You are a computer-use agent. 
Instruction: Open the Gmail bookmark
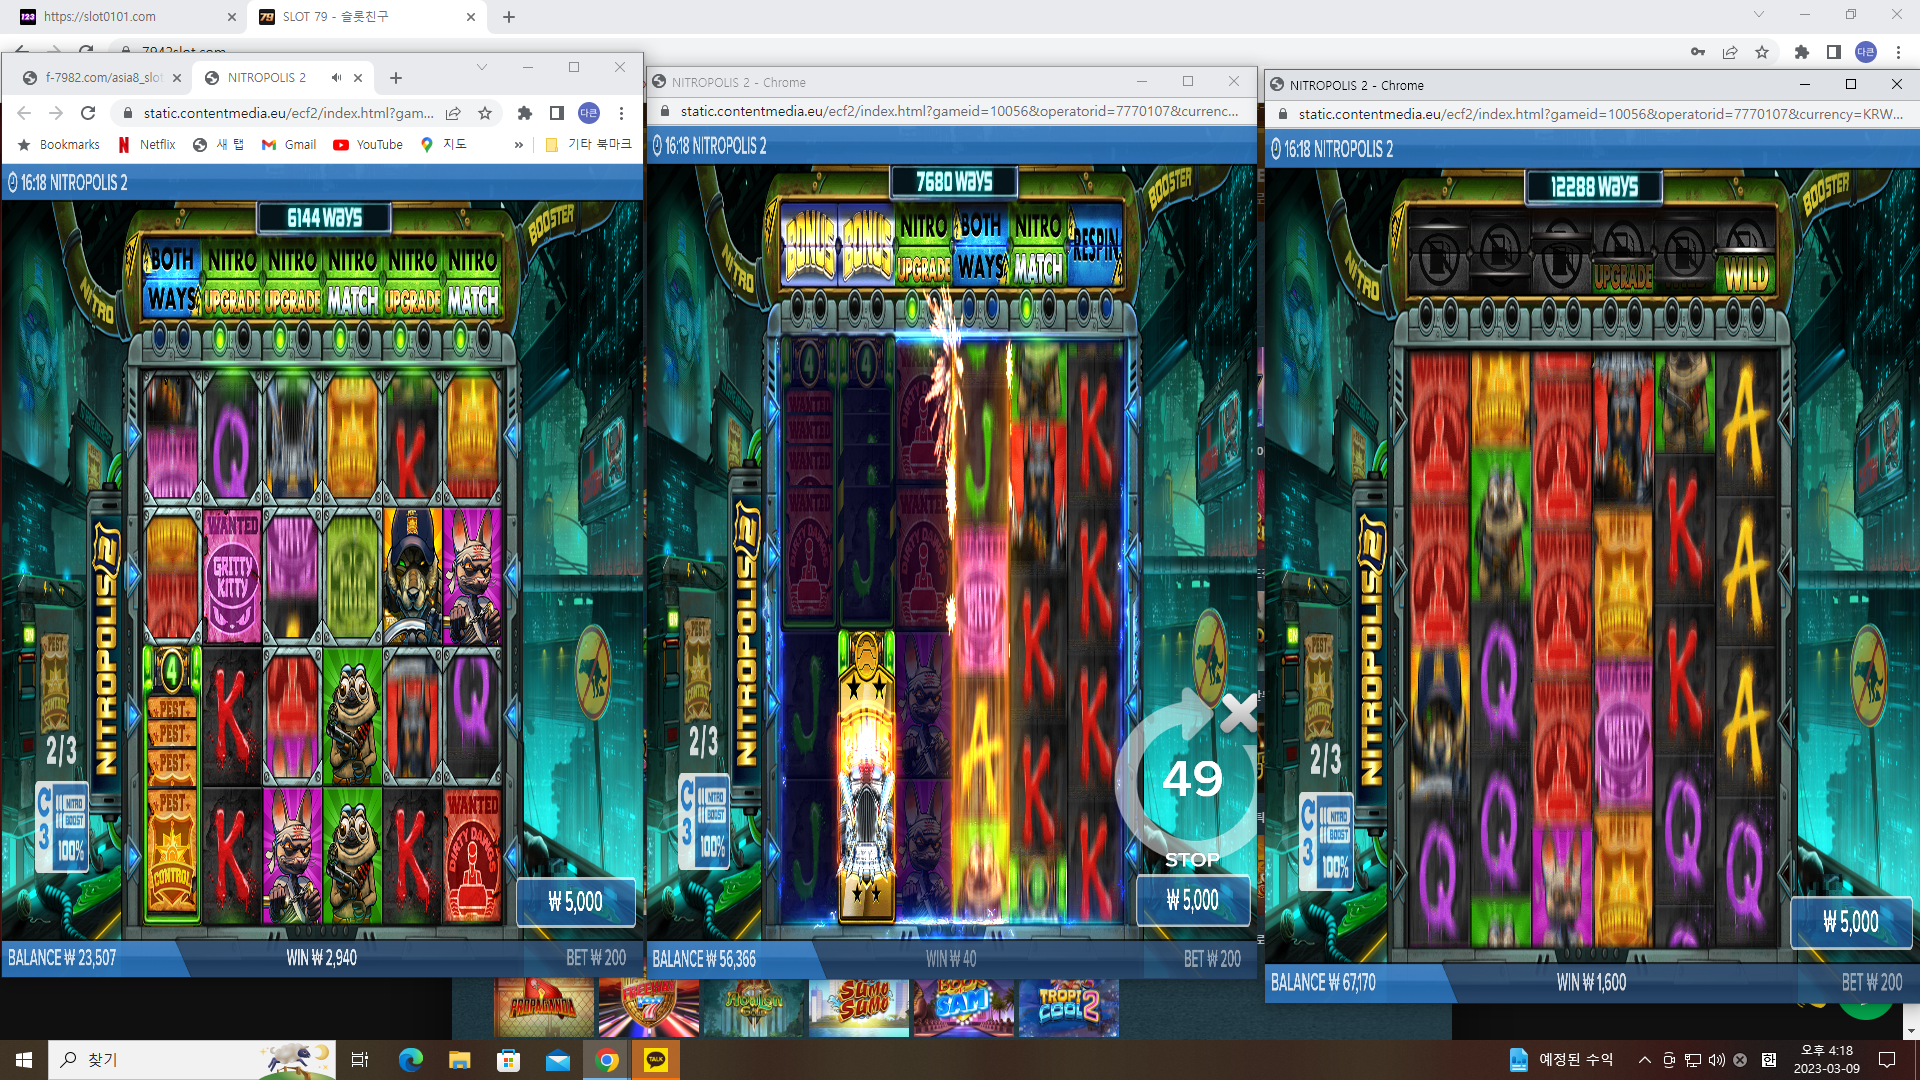tap(289, 145)
